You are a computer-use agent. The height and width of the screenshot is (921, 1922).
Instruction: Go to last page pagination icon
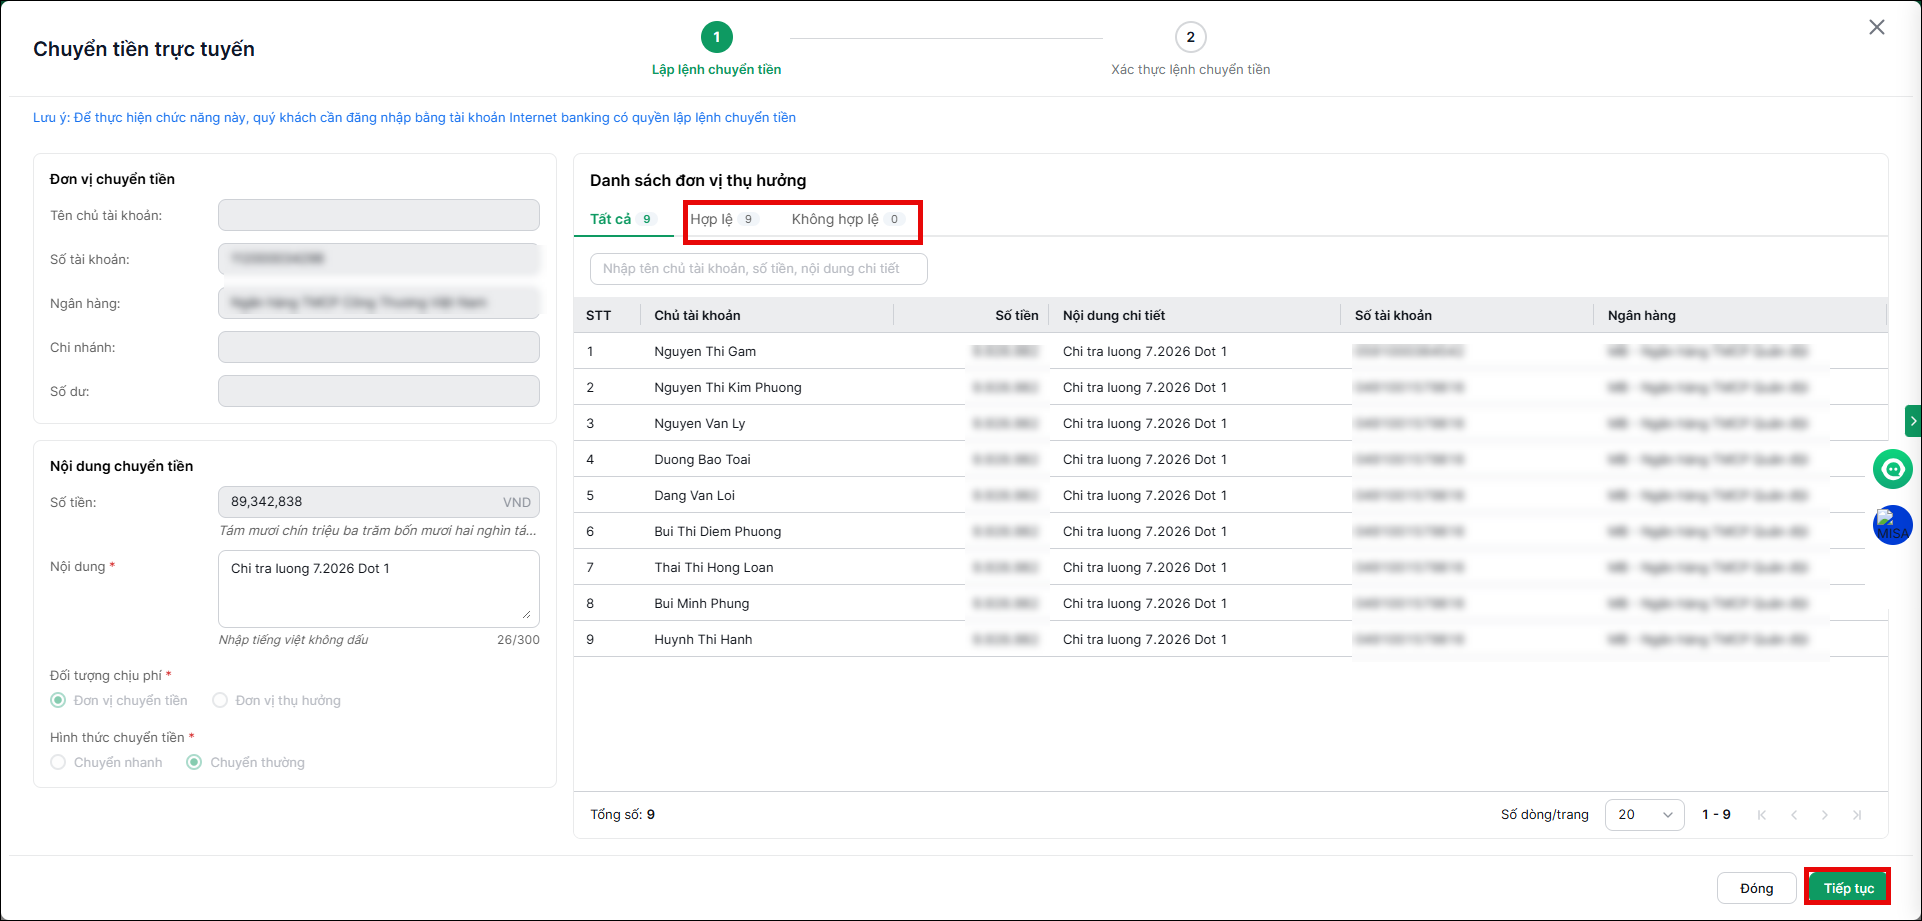point(1857,815)
